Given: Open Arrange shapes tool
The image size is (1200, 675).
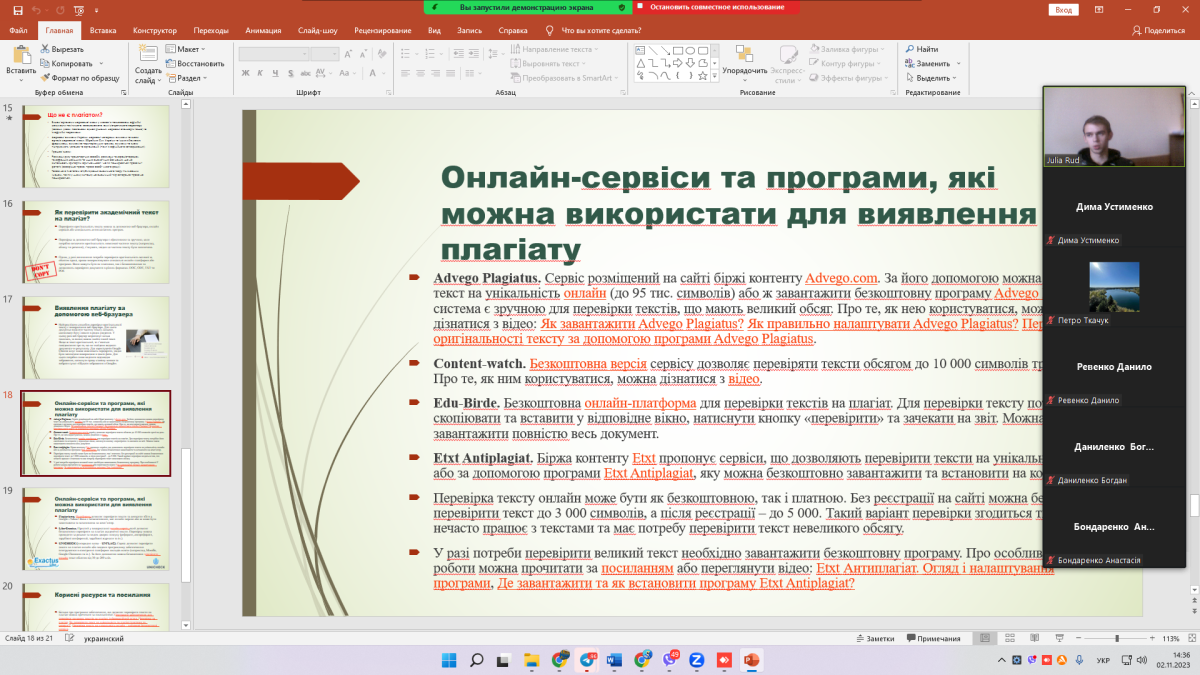Looking at the screenshot, I should pos(744,56).
